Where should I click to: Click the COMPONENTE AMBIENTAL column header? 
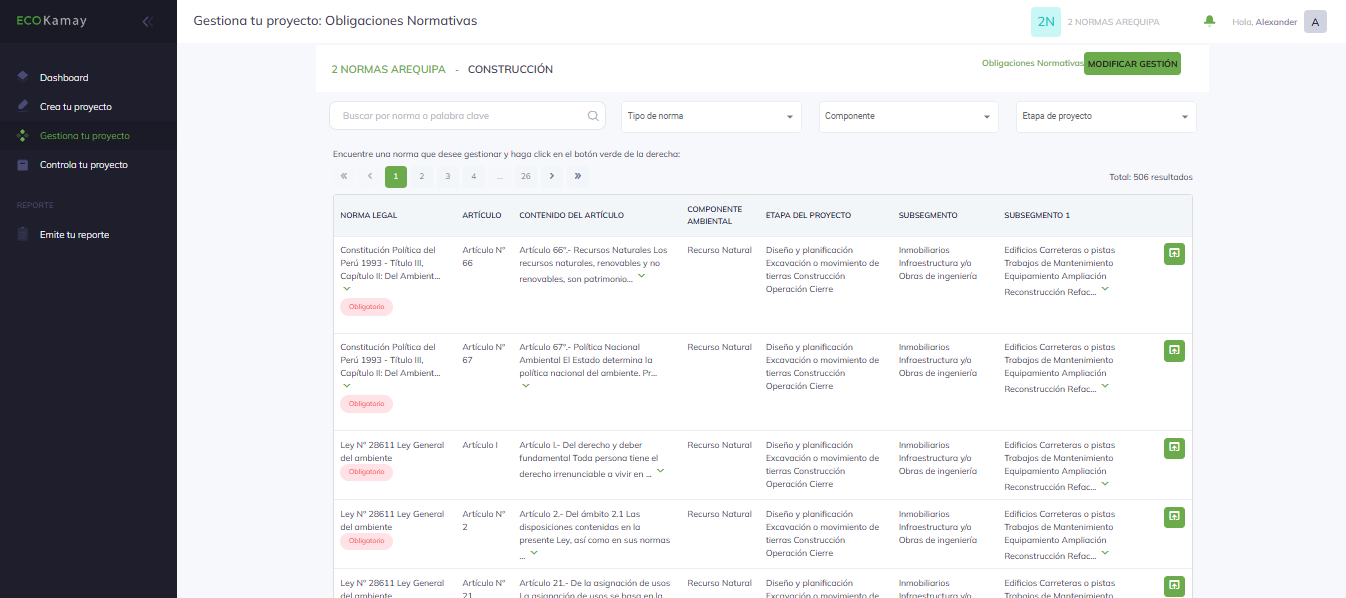pyautogui.click(x=715, y=215)
